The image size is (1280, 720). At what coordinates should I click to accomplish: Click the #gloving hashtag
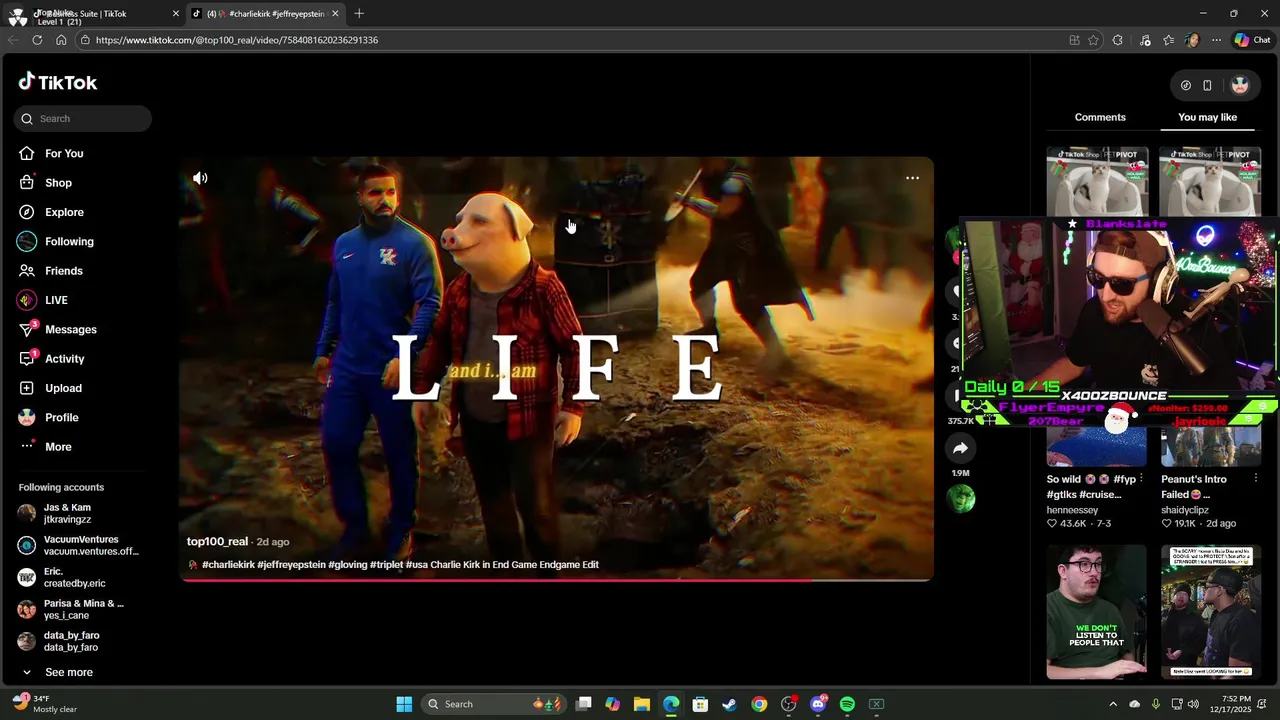[348, 565]
